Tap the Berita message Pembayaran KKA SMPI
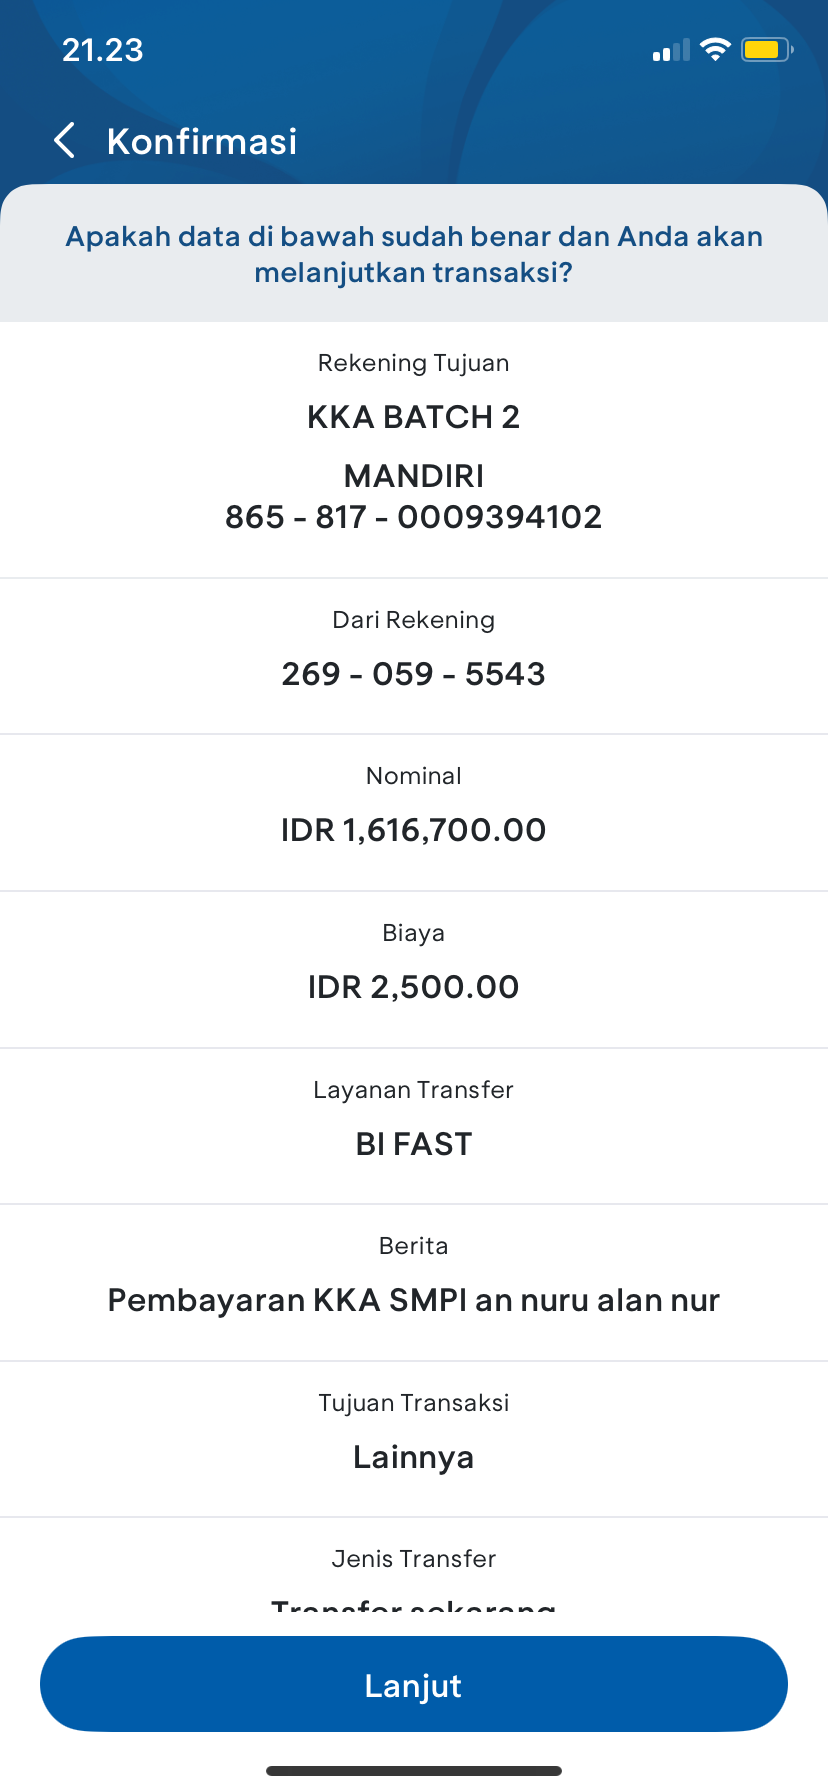The width and height of the screenshot is (828, 1792). coord(414,1300)
